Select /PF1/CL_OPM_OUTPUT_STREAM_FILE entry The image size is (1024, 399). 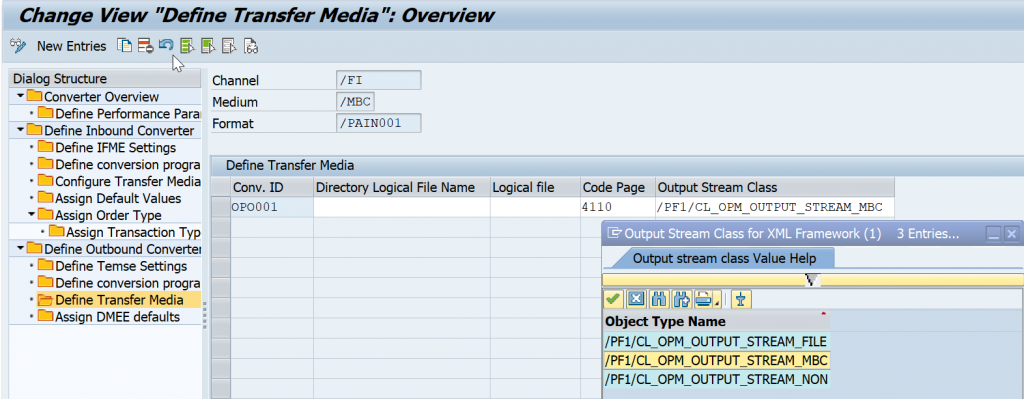[x=716, y=341]
